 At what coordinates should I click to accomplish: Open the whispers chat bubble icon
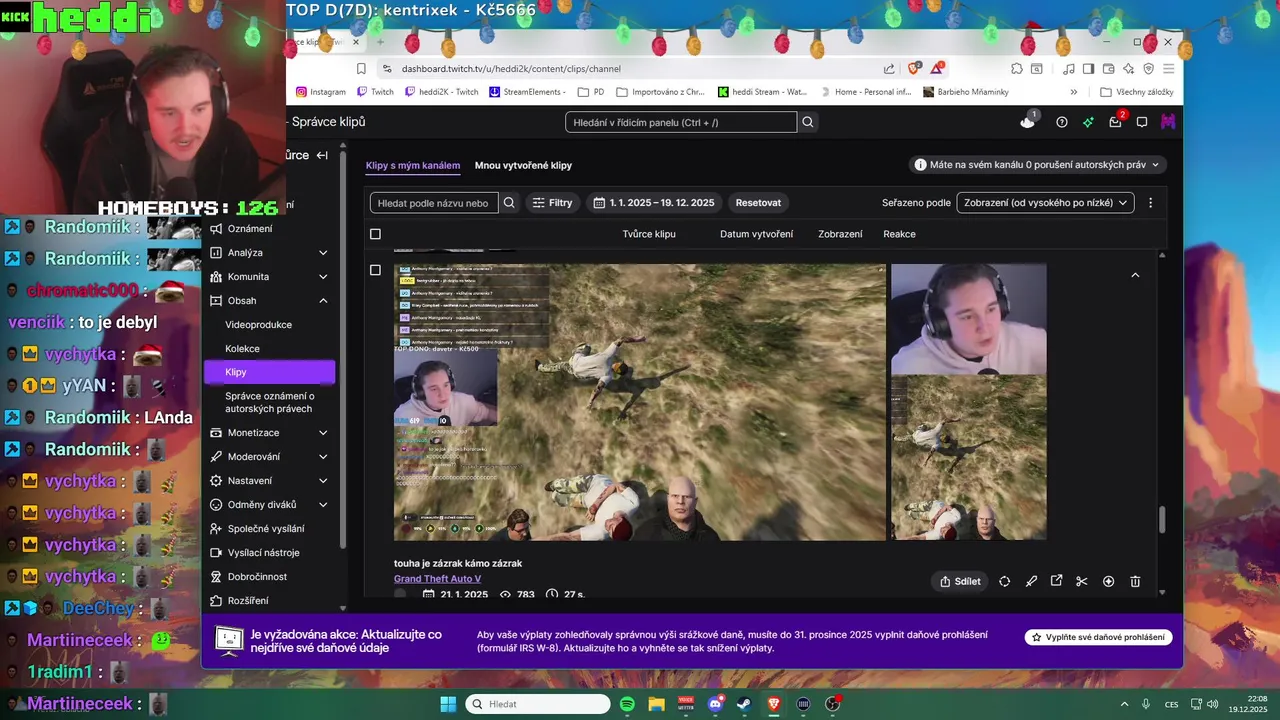(1142, 122)
